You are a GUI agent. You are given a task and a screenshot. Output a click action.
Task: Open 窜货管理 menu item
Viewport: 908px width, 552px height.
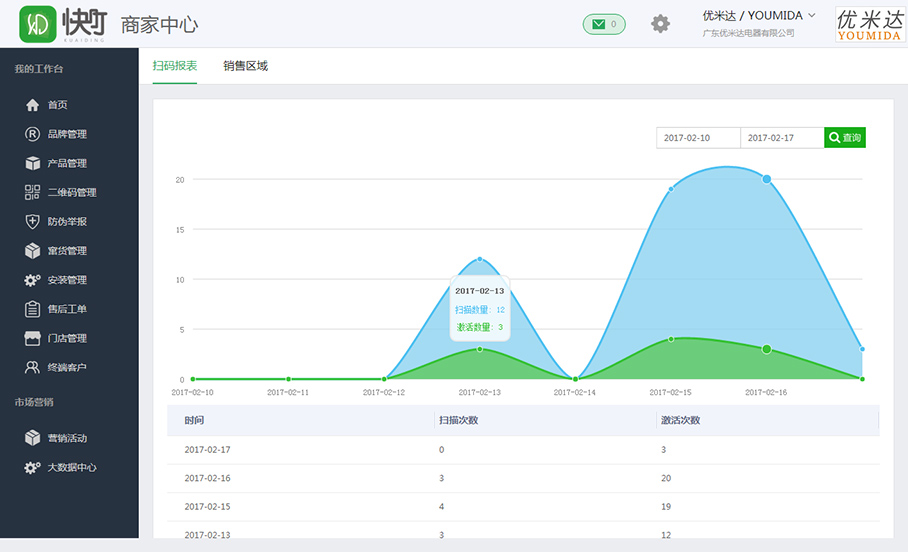coord(67,251)
